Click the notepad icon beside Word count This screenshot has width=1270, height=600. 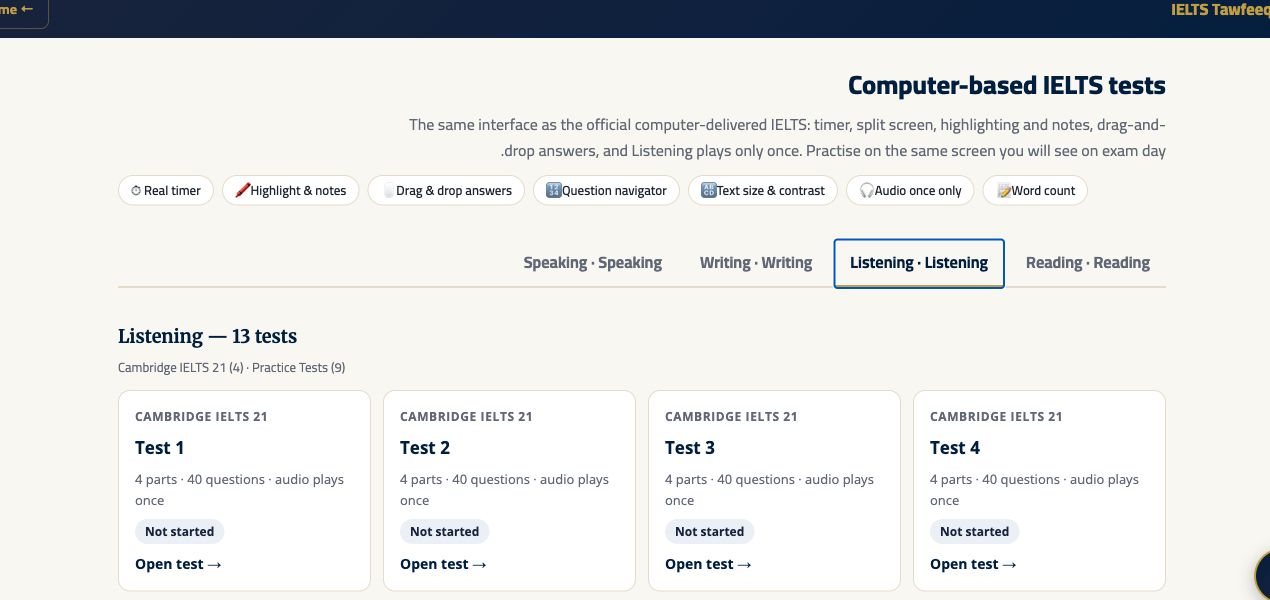coord(1004,191)
